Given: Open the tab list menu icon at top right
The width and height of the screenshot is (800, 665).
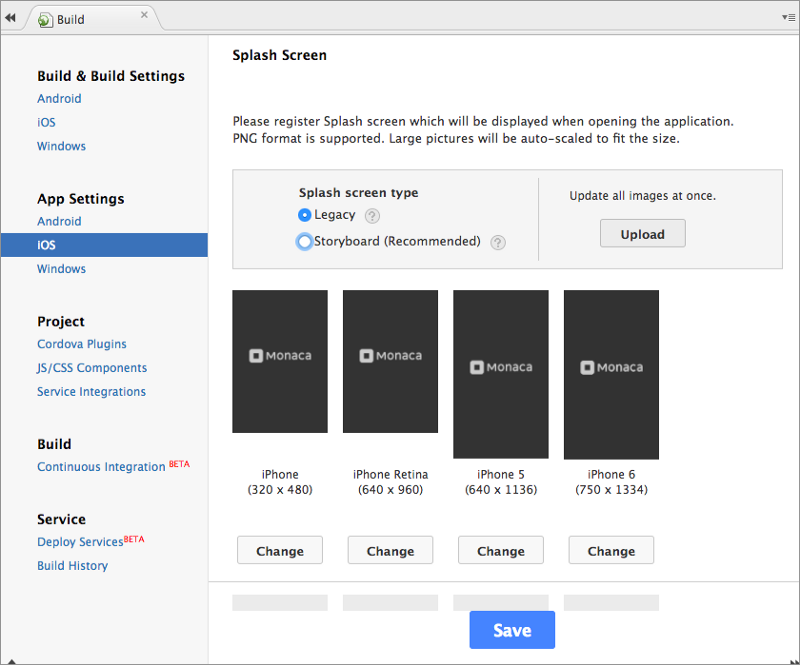Looking at the screenshot, I should [788, 17].
